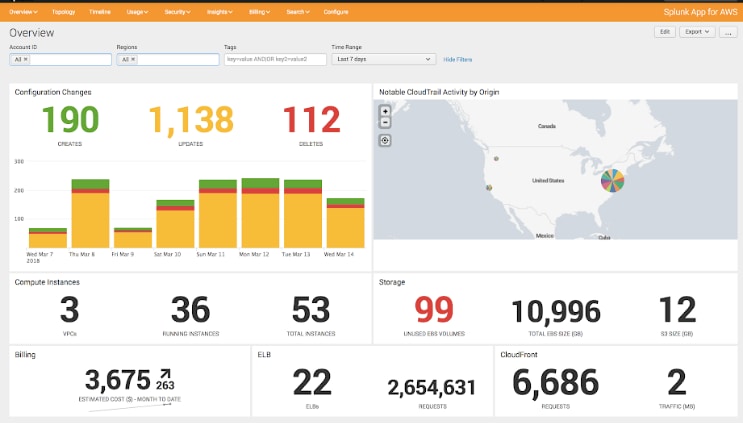Click the 53 Total Instances value

(x=311, y=310)
